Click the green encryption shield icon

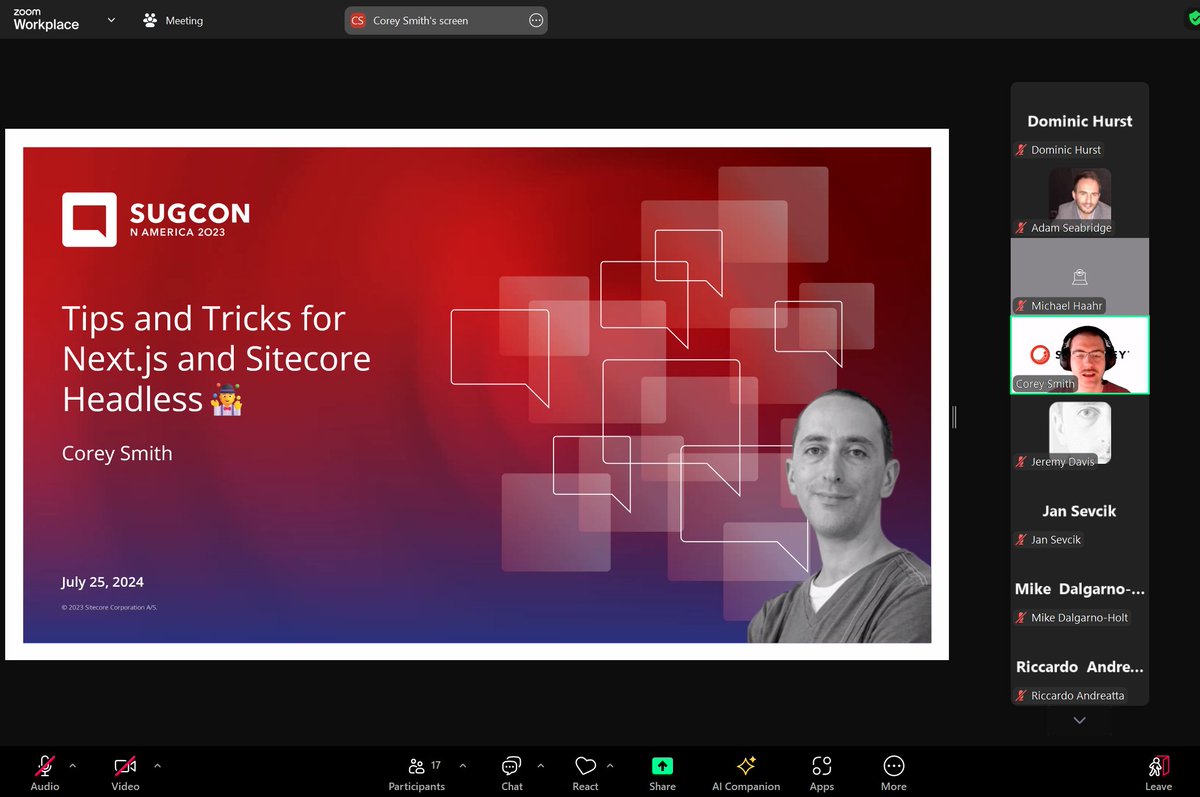[x=1193, y=20]
